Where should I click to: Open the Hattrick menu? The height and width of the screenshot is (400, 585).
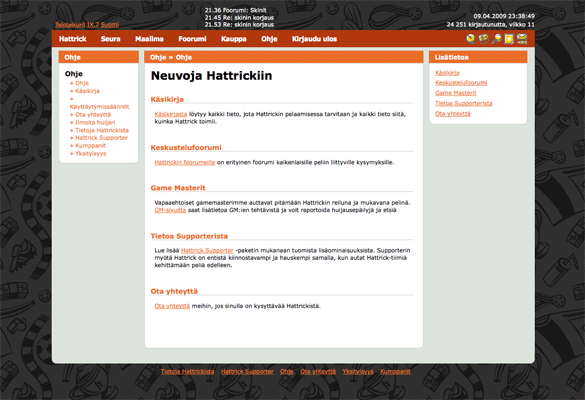click(72, 39)
